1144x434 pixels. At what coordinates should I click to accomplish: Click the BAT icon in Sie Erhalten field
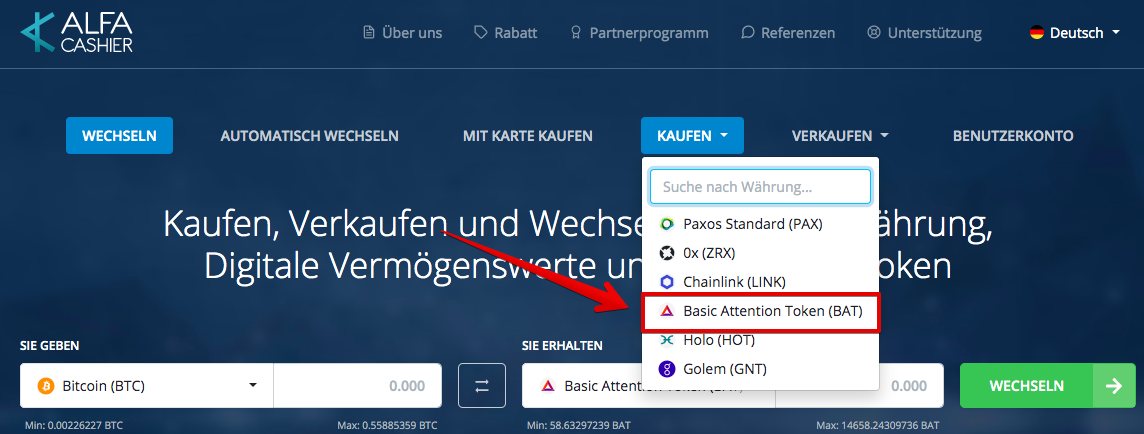coord(547,386)
